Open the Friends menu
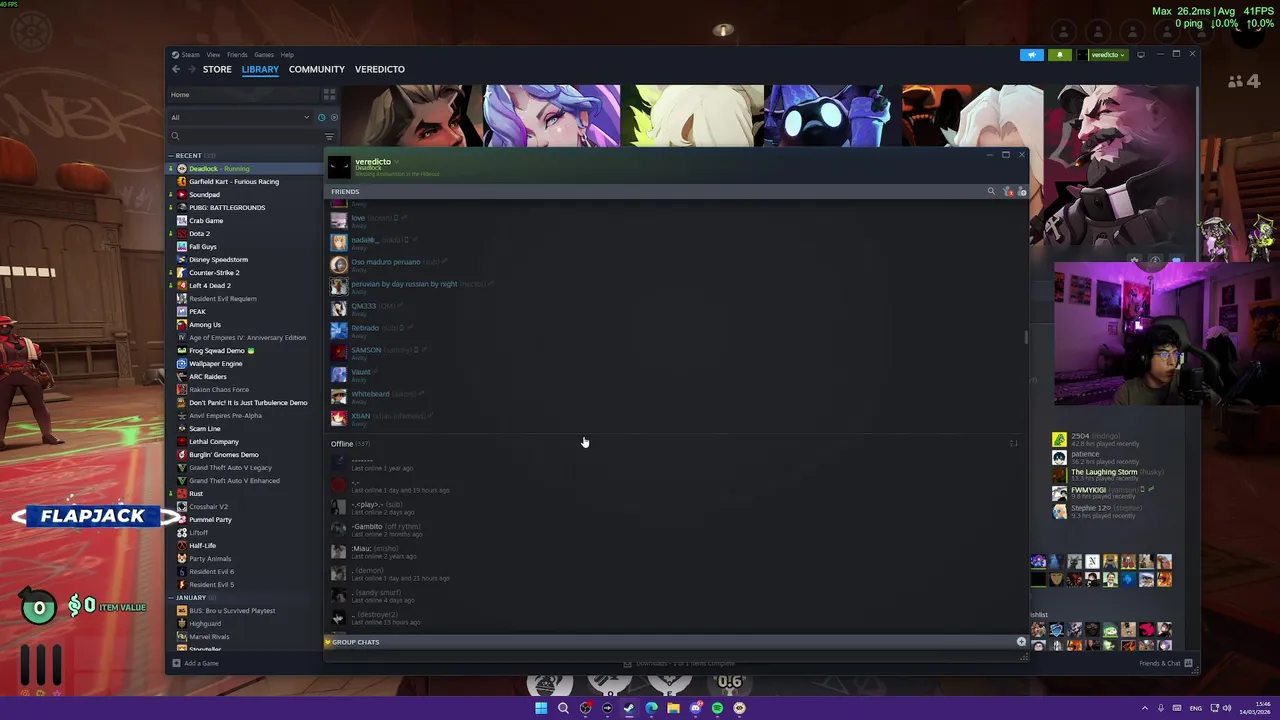Screen dimensions: 1280x720 [x=237, y=55]
